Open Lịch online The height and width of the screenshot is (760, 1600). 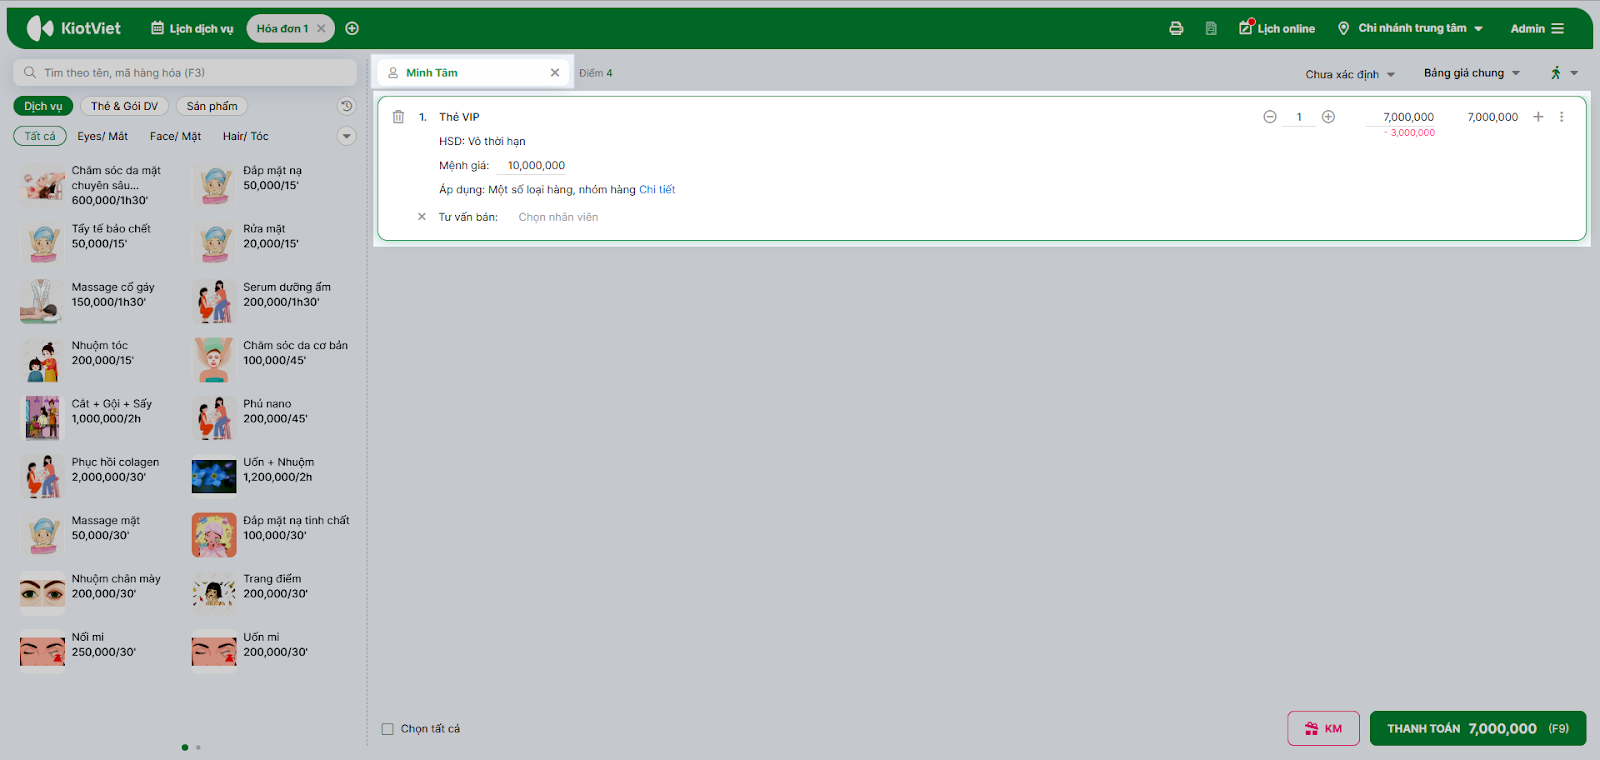click(x=1277, y=29)
